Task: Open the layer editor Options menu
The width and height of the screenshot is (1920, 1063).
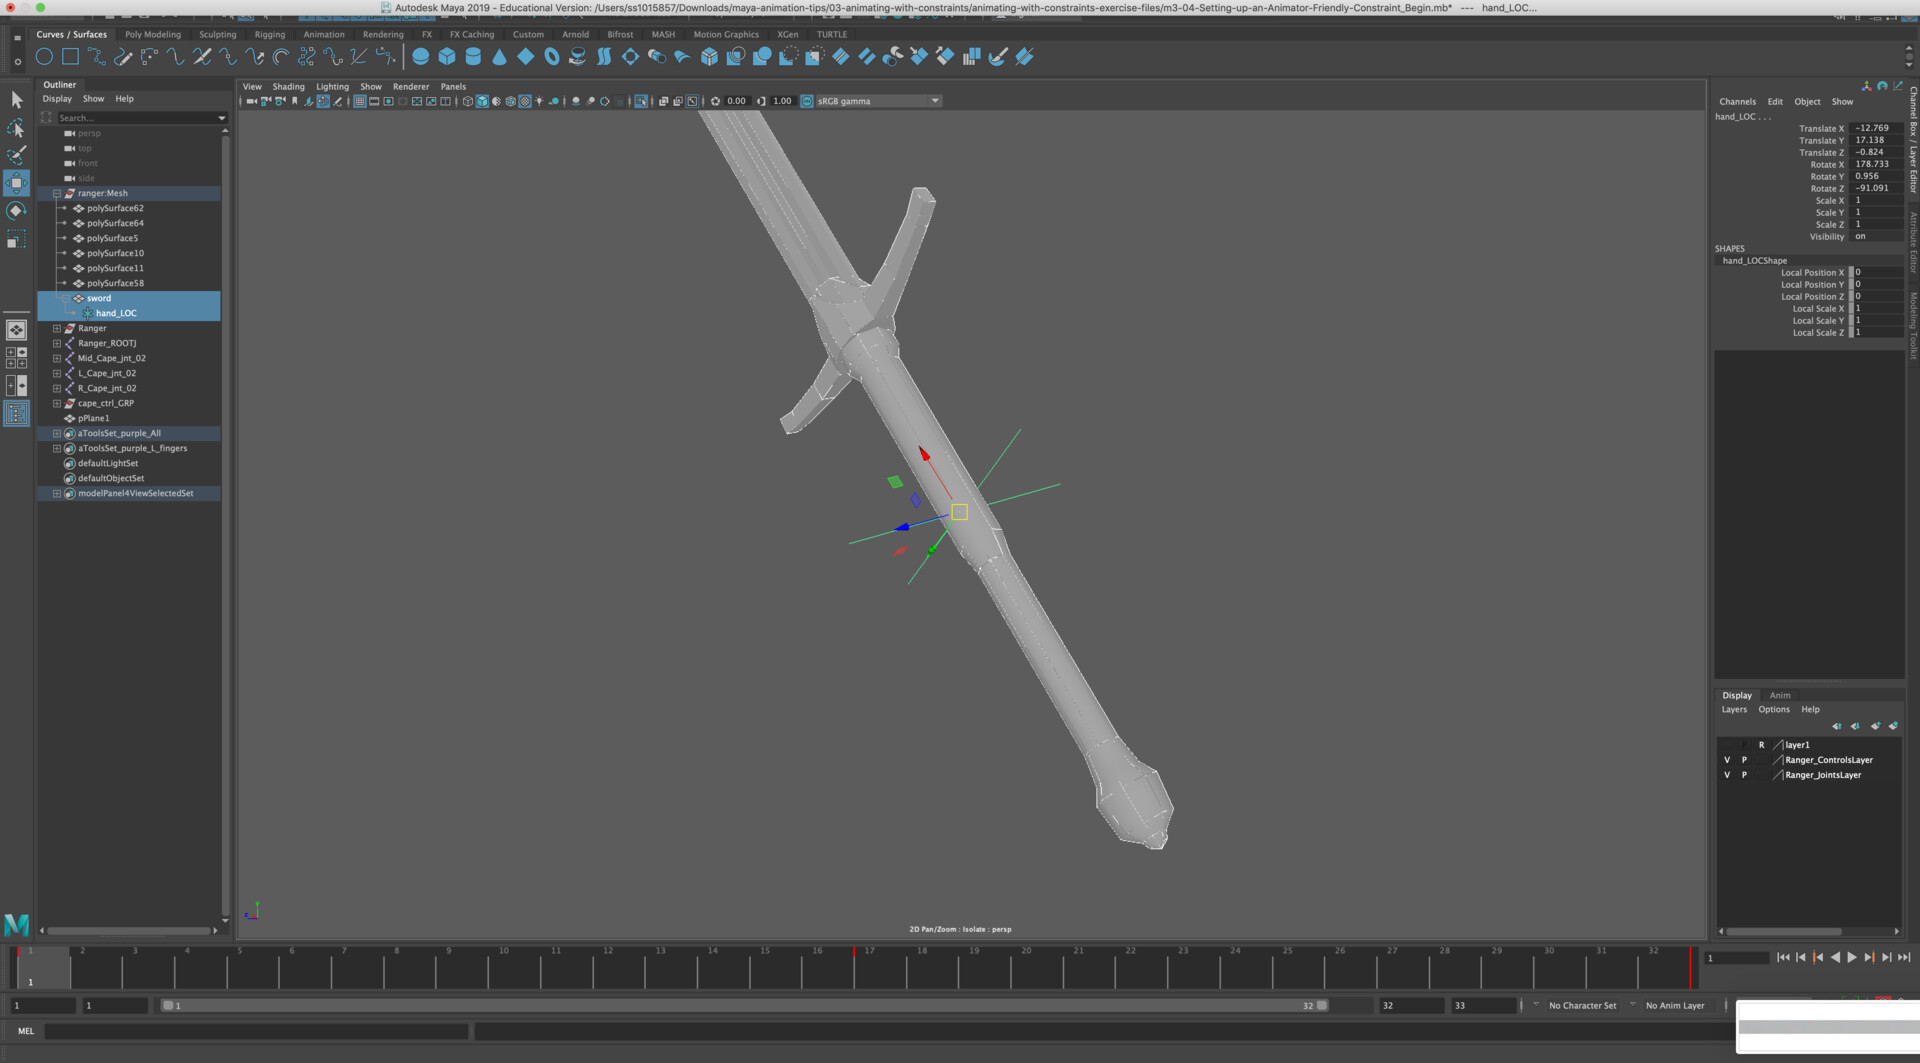Action: click(1773, 710)
